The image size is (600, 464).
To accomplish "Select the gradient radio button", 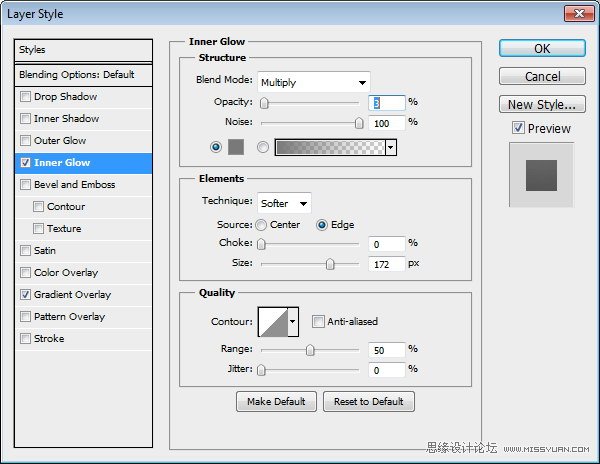I will [263, 147].
